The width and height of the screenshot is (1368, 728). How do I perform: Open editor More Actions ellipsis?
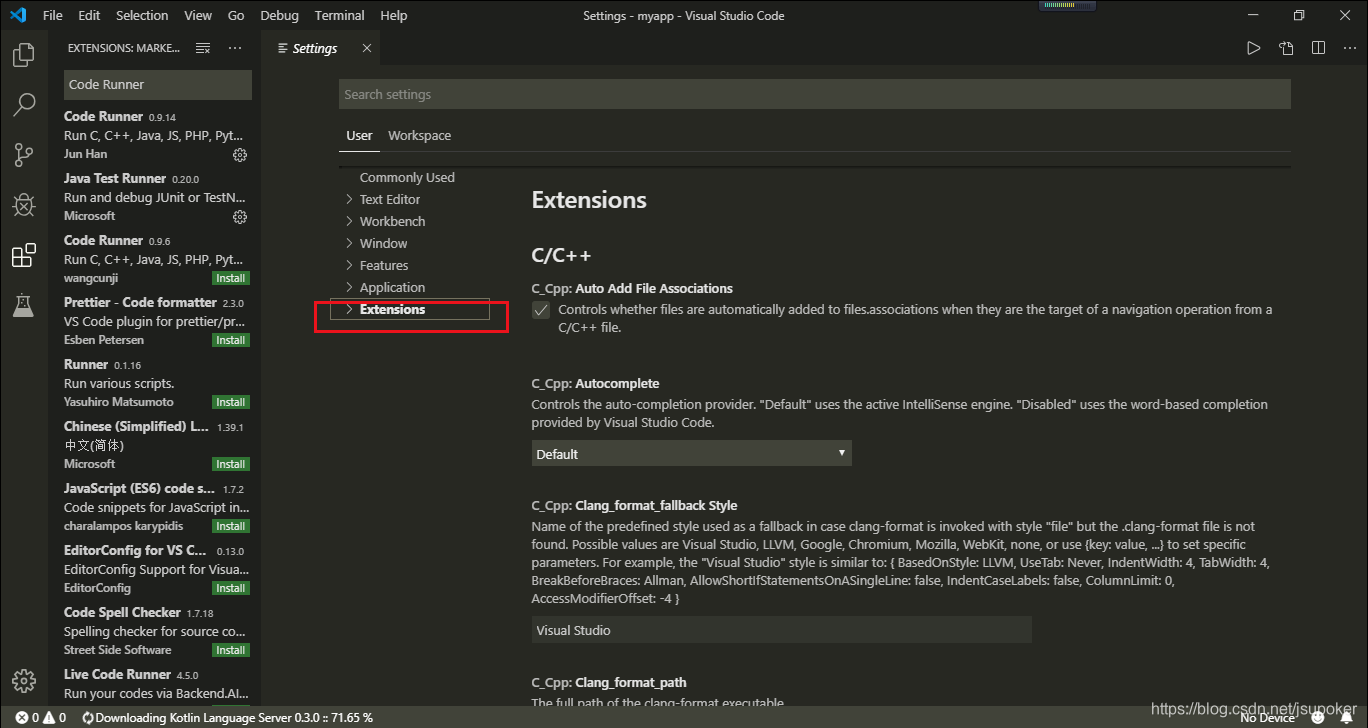(1348, 48)
